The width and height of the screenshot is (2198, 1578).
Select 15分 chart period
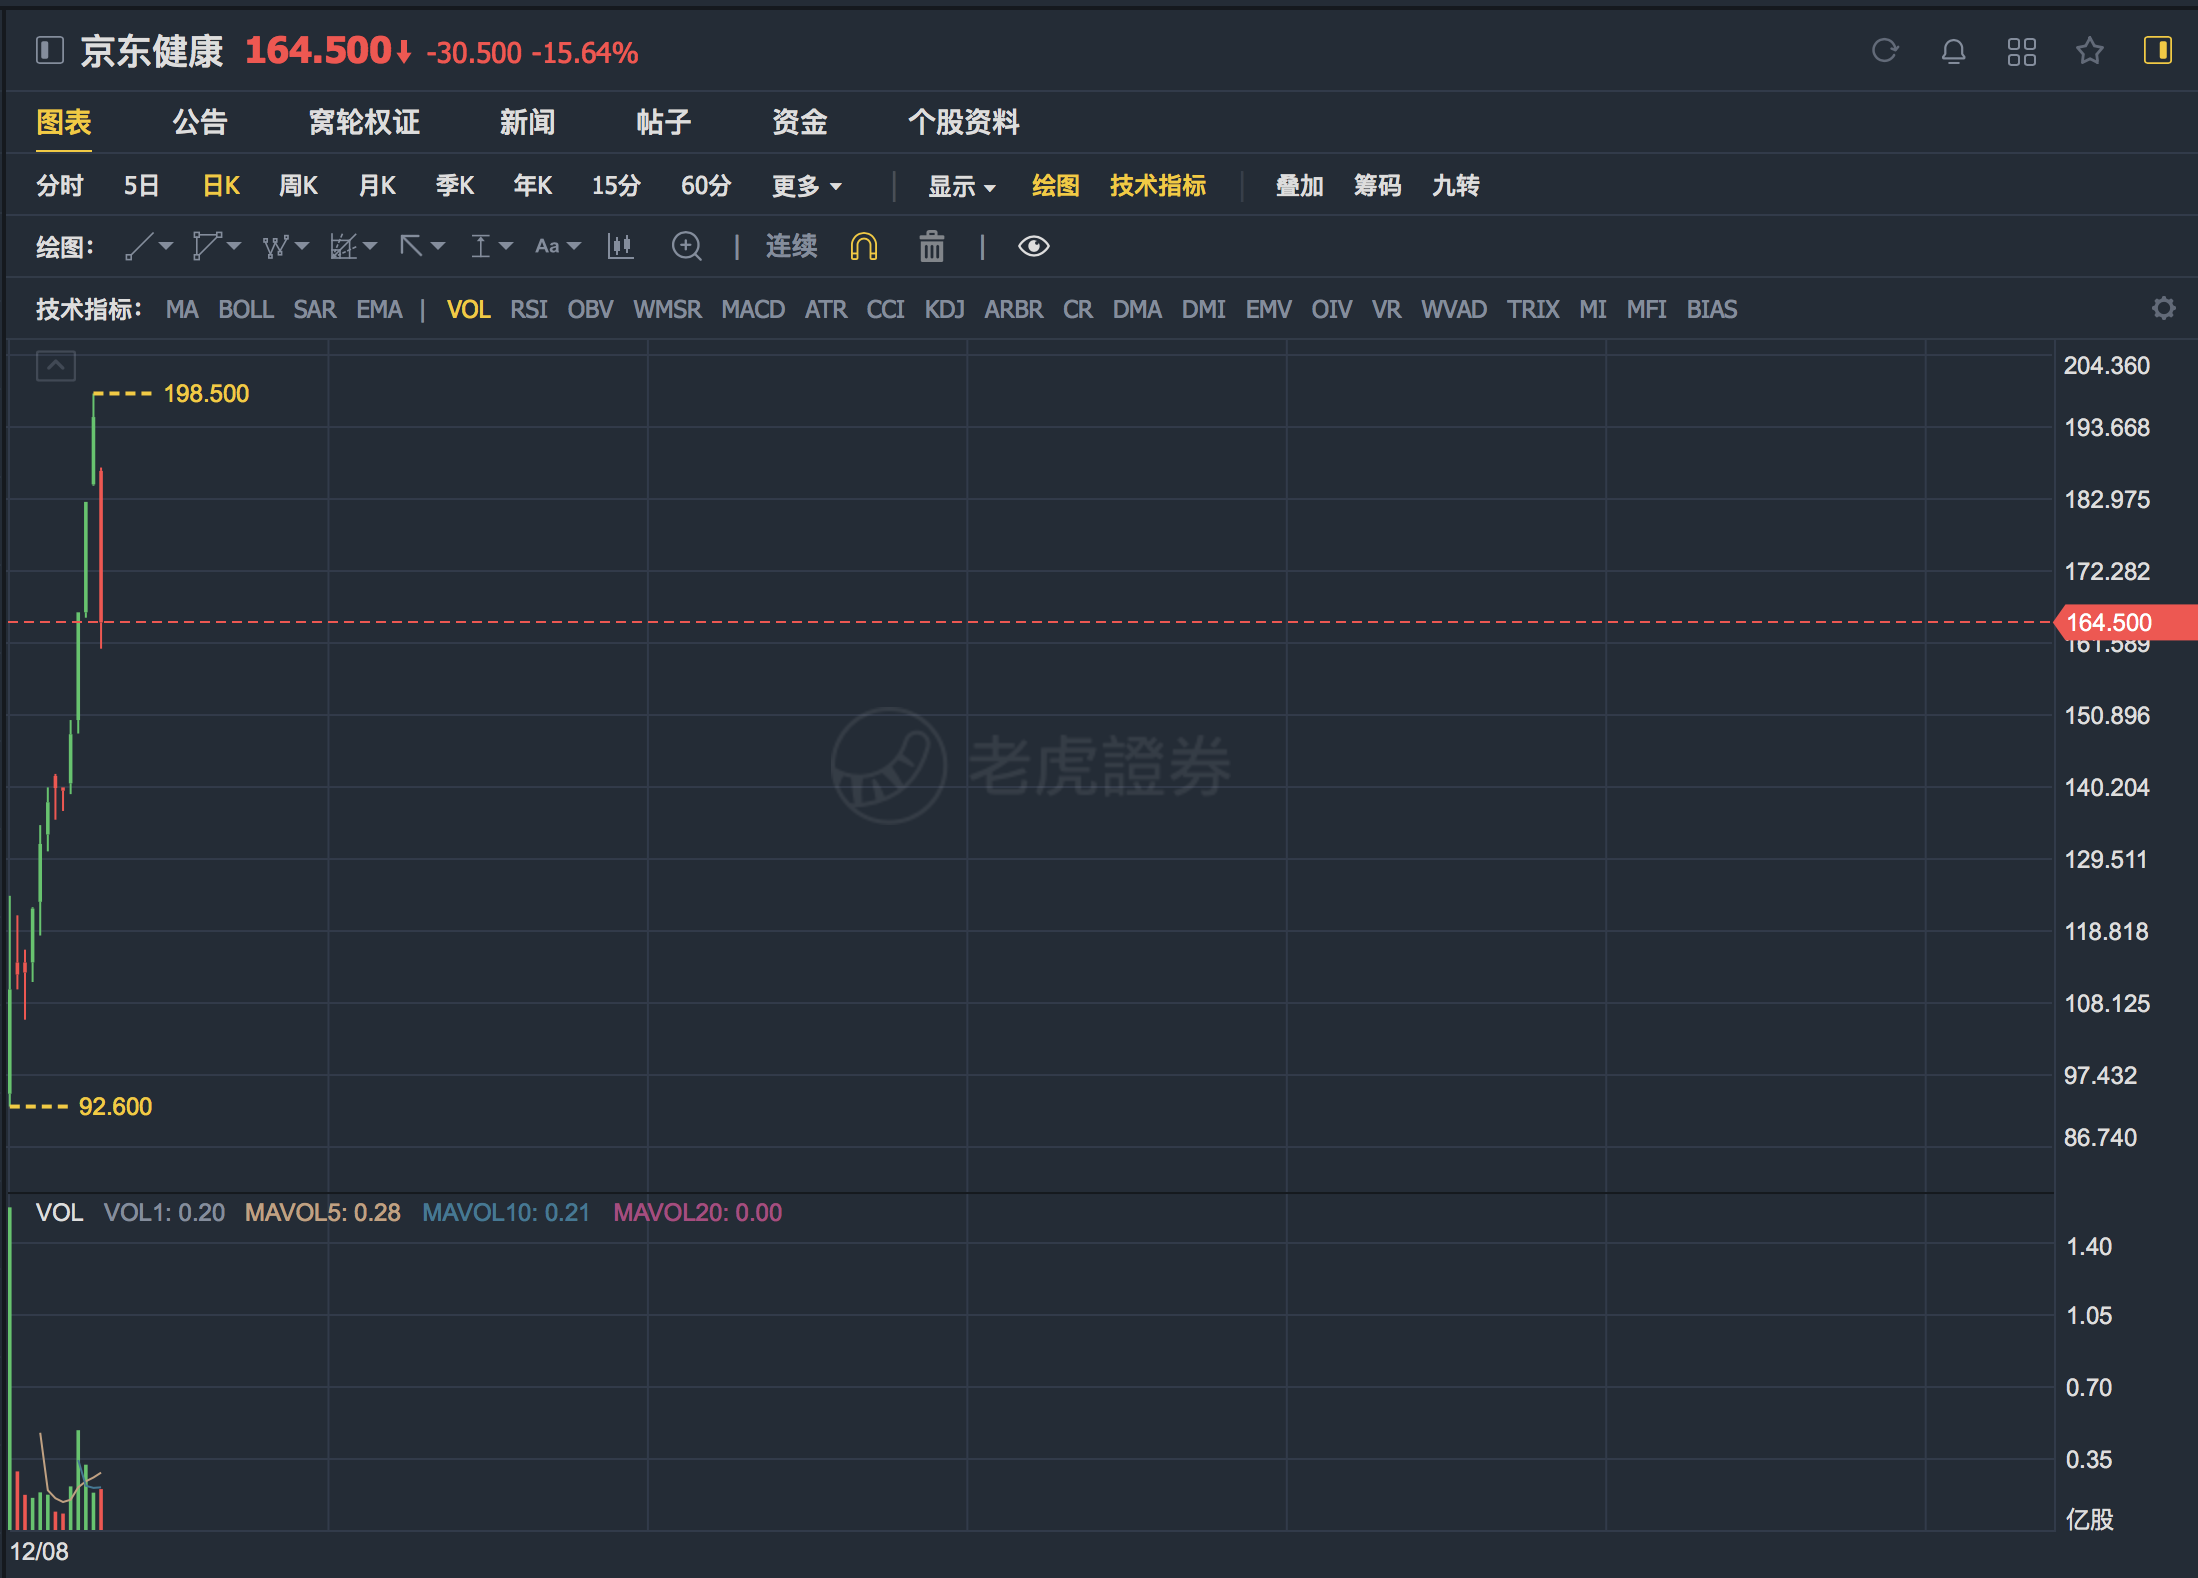[616, 186]
